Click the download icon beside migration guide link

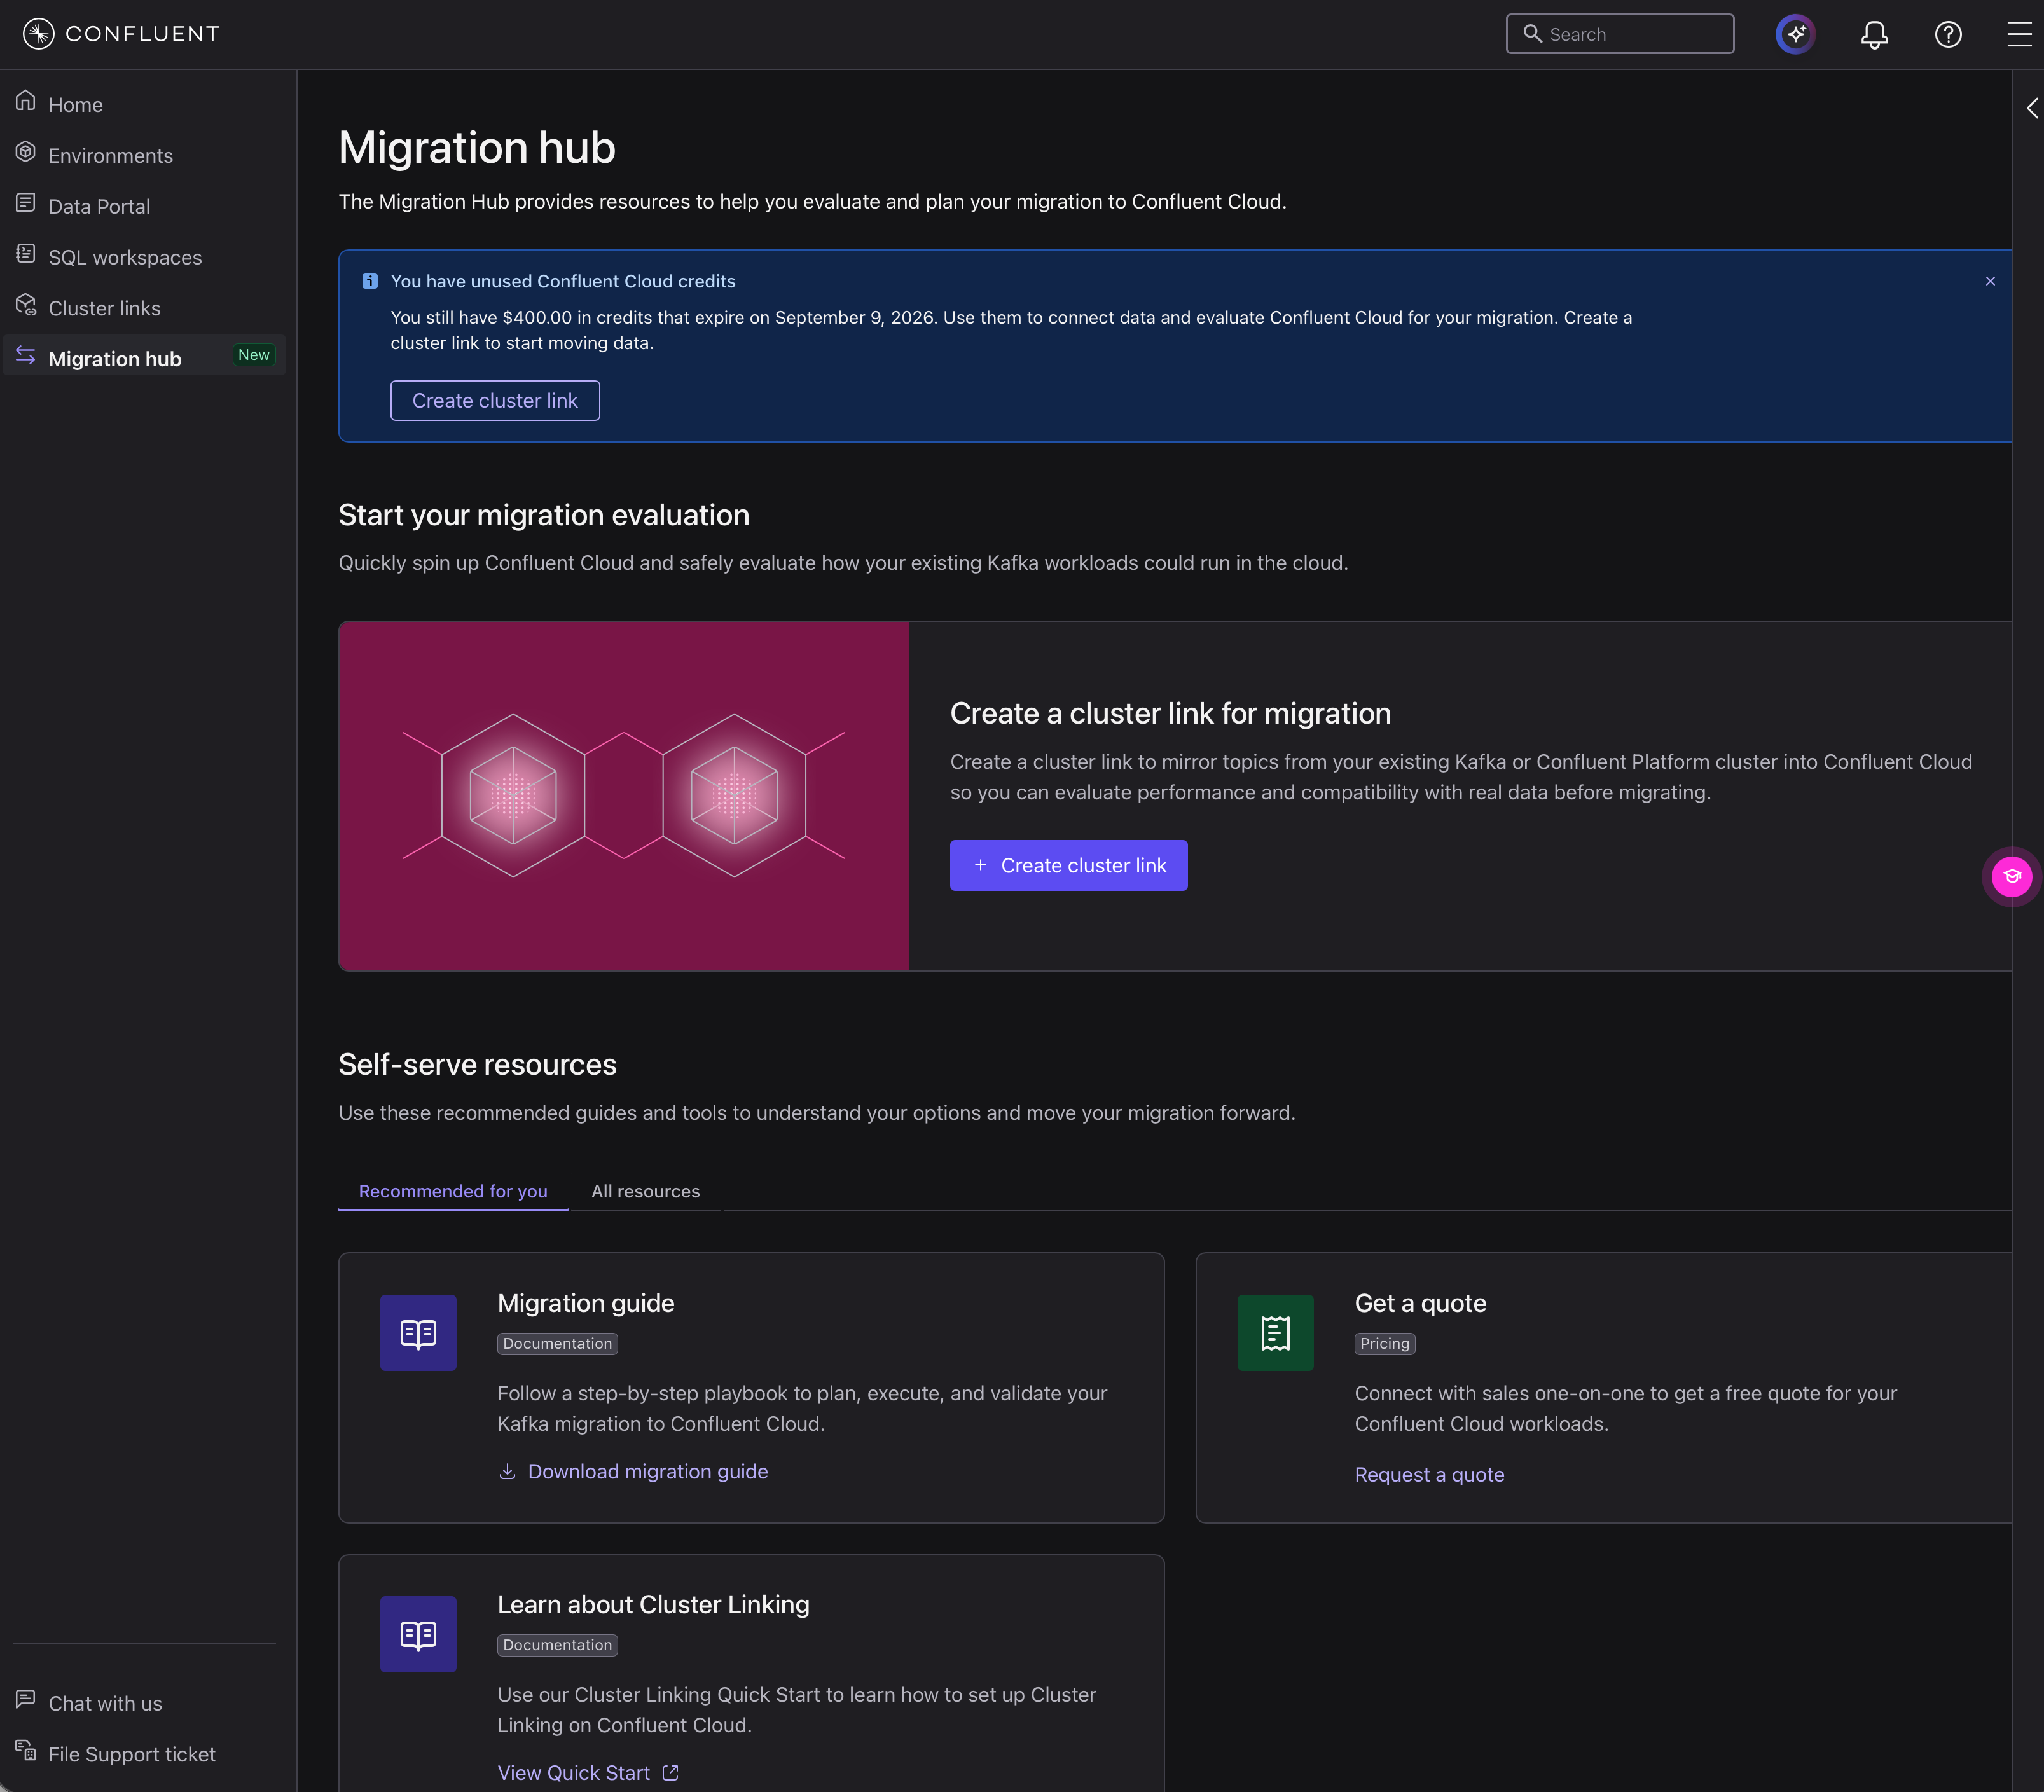(507, 1471)
